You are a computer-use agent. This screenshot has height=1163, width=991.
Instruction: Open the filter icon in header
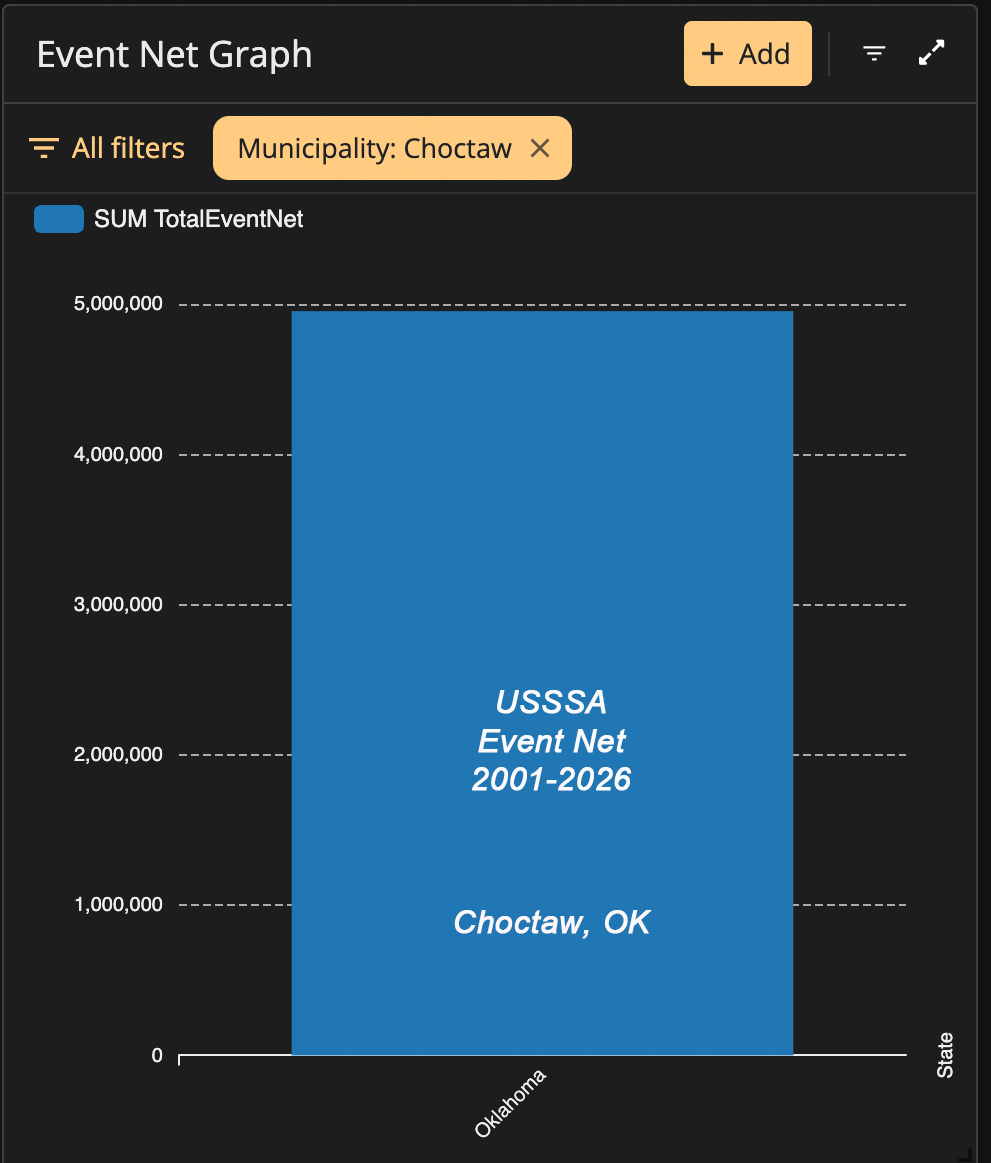(x=874, y=53)
